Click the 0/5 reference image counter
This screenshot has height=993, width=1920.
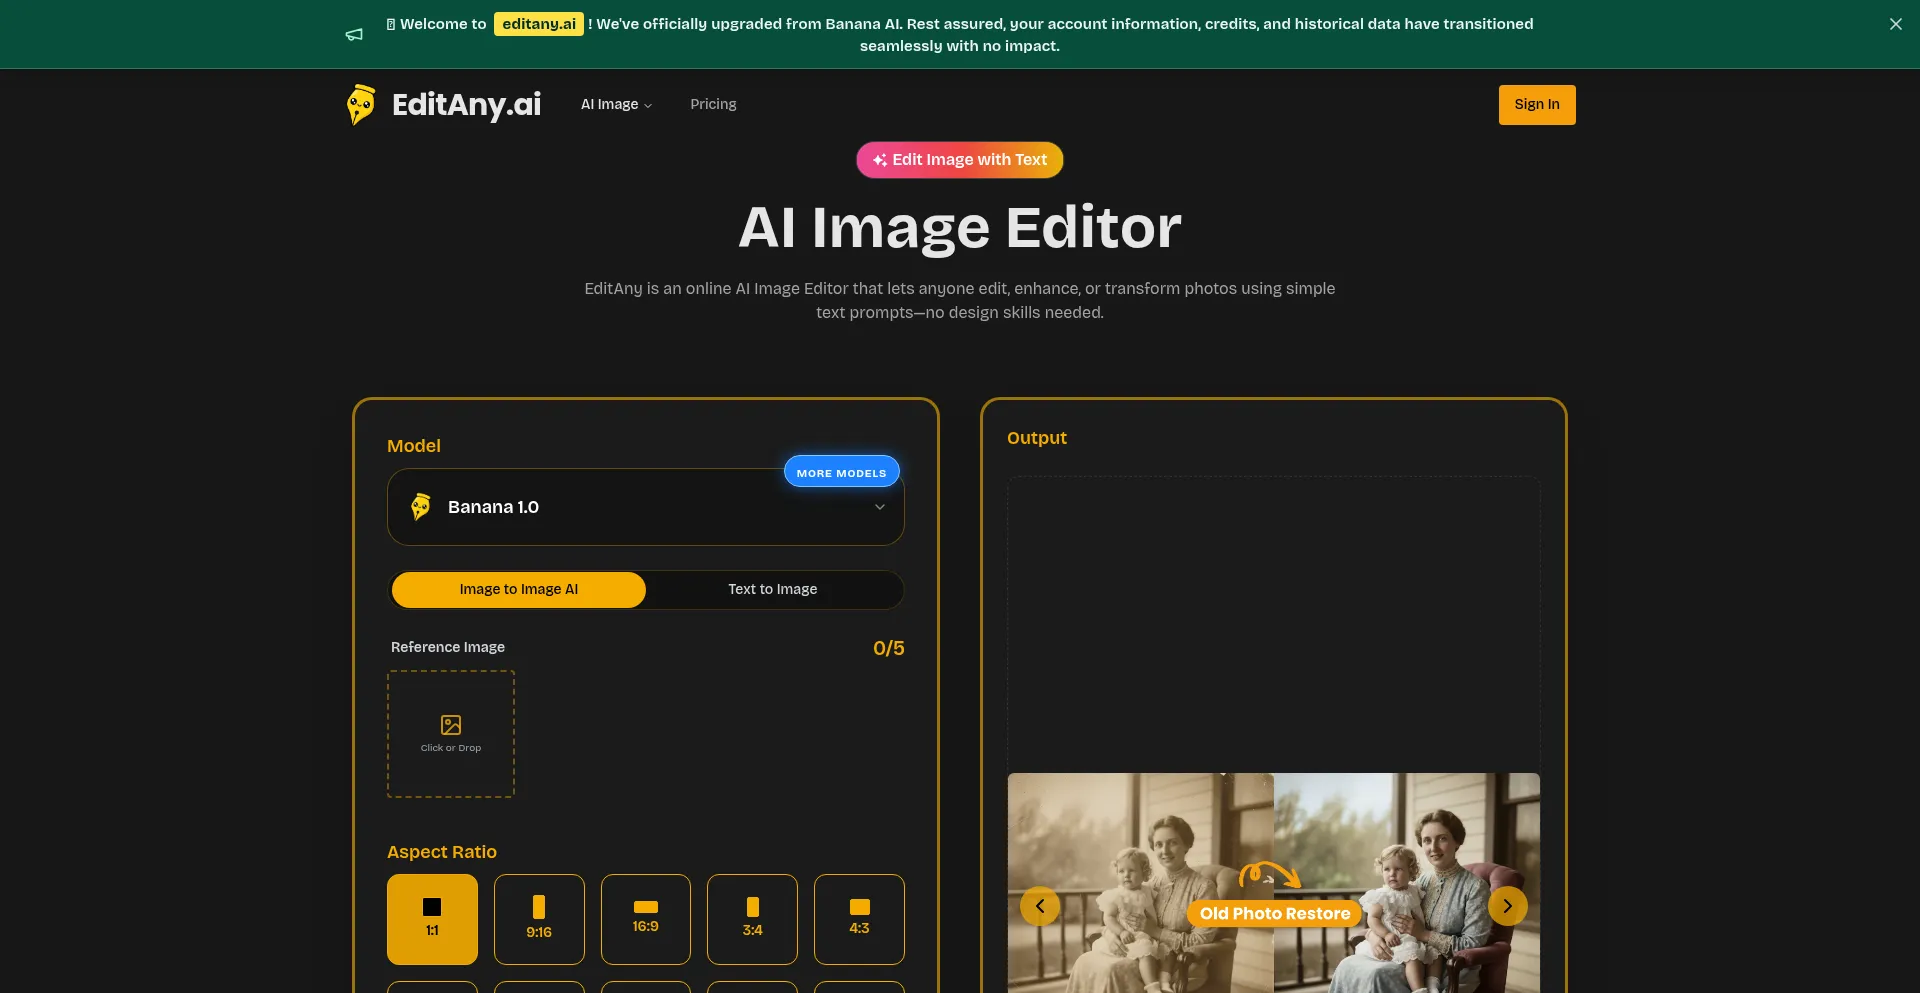click(888, 648)
